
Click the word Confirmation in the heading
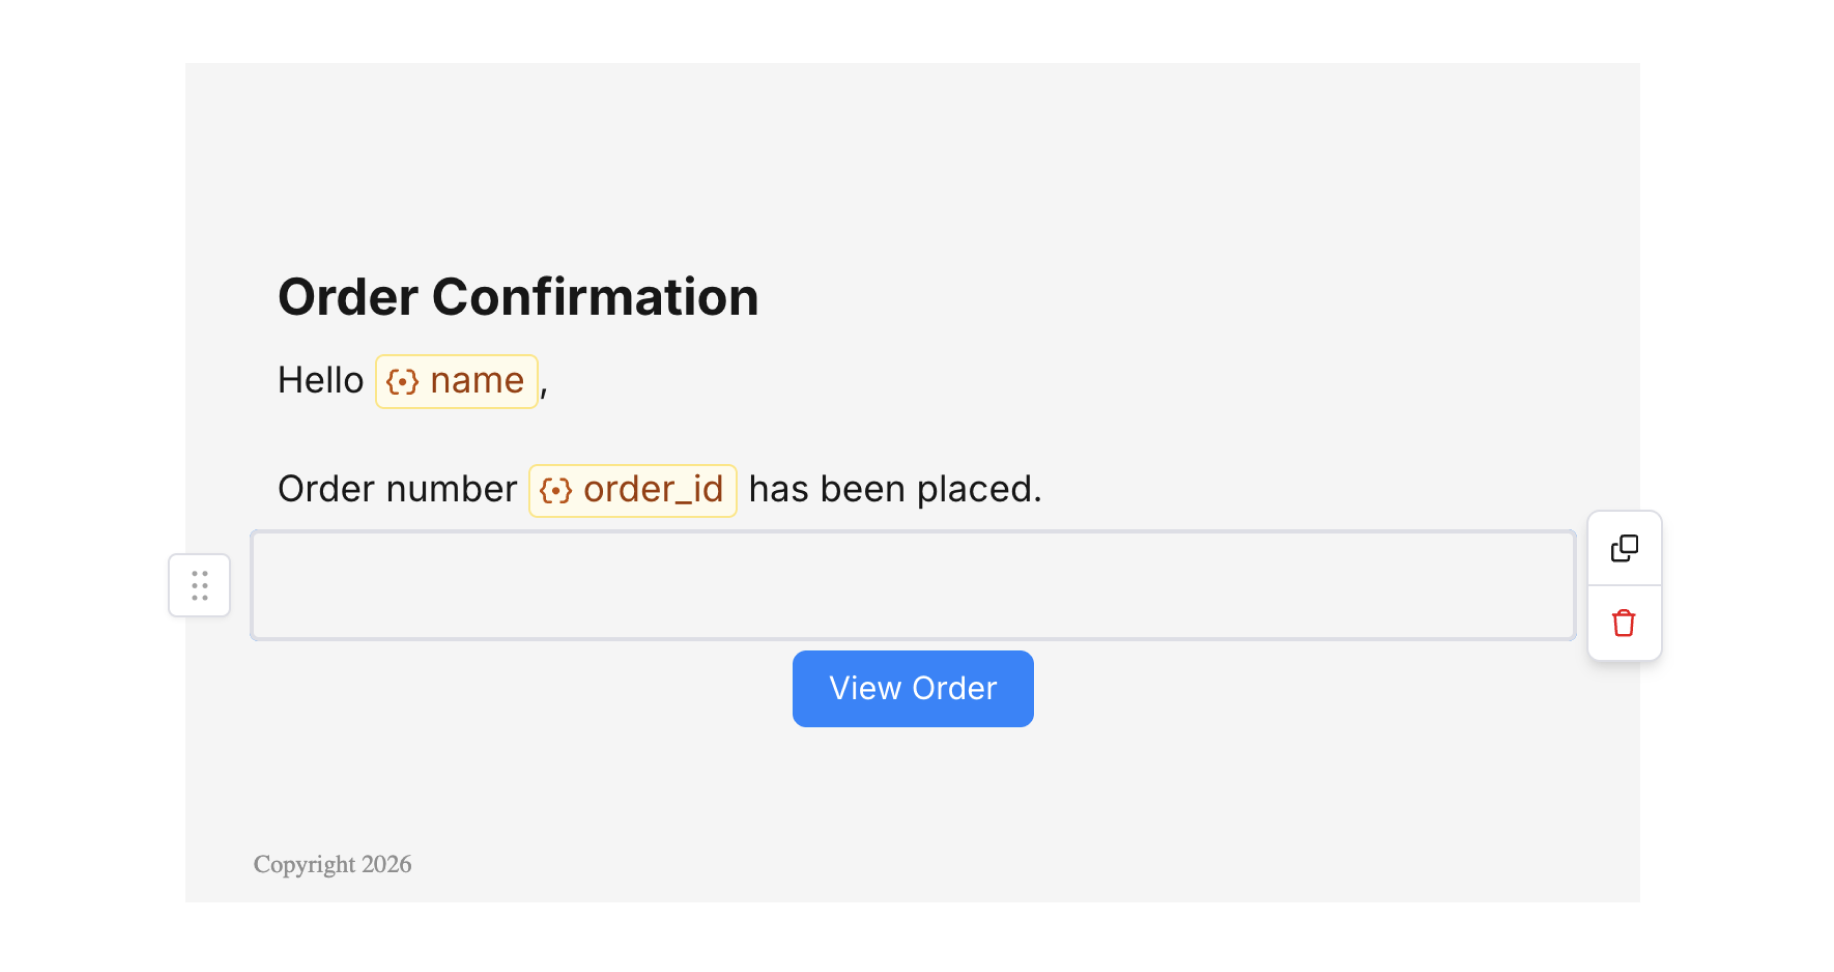595,298
